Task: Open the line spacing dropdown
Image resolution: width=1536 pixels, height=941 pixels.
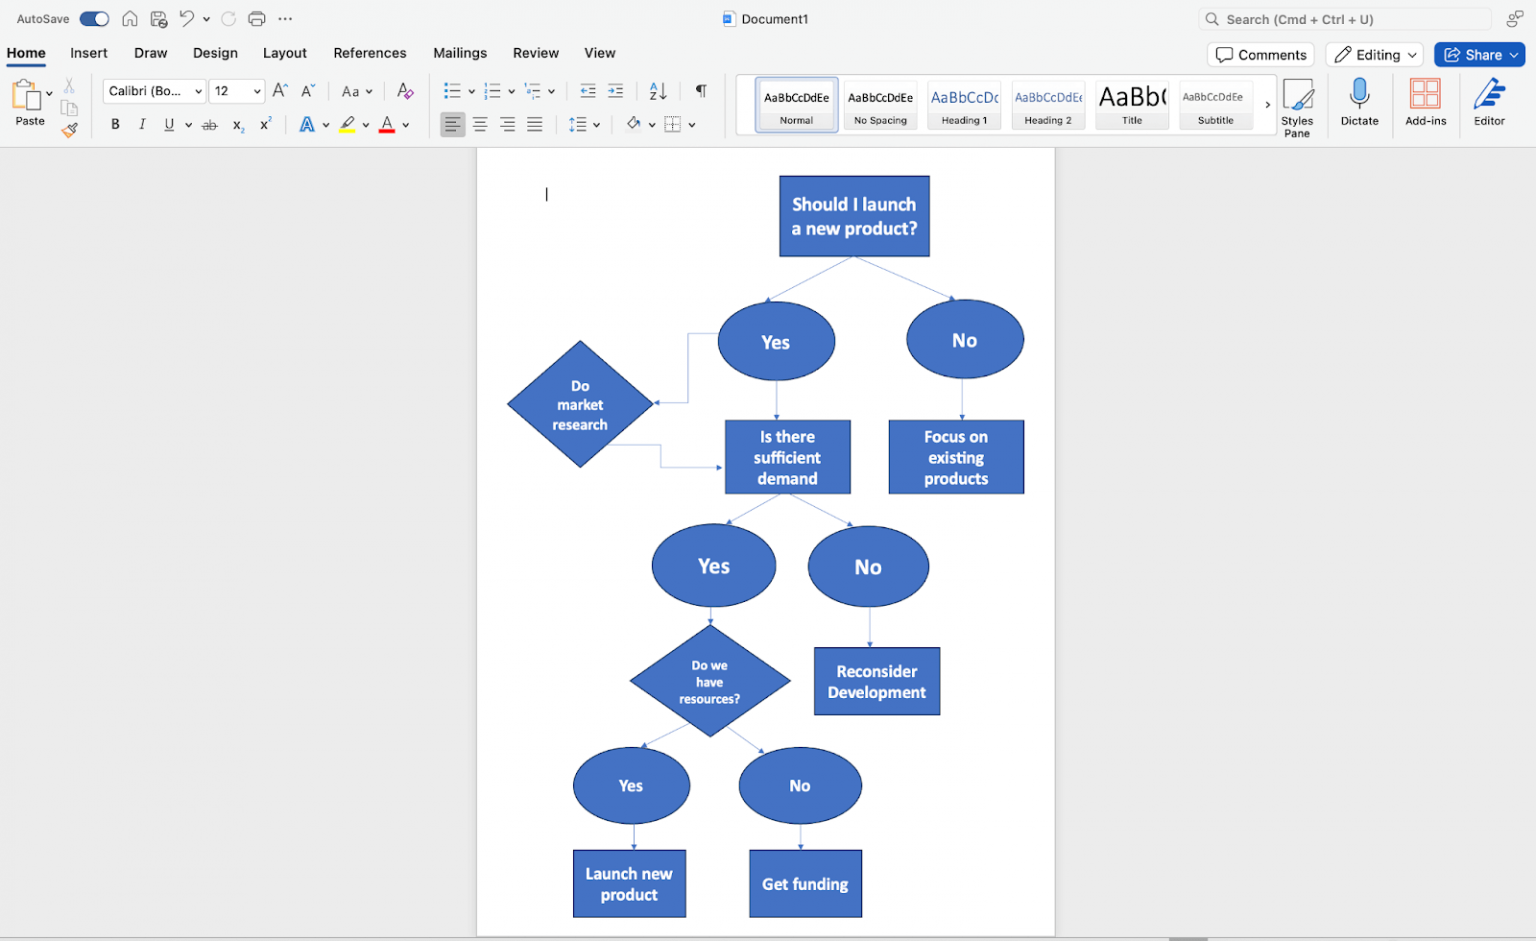Action: (584, 124)
